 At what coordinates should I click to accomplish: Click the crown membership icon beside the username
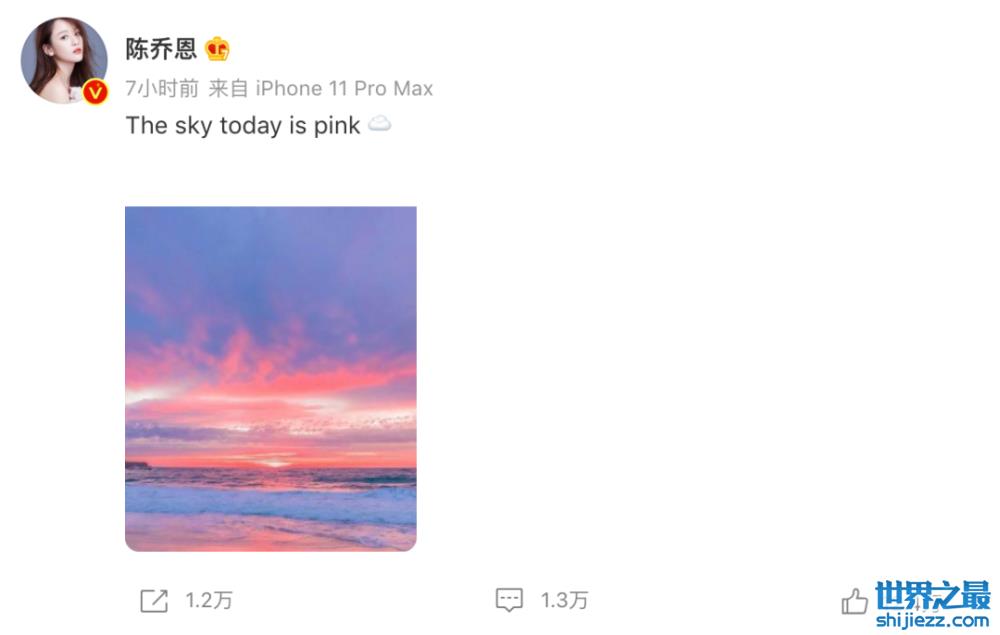click(x=217, y=49)
